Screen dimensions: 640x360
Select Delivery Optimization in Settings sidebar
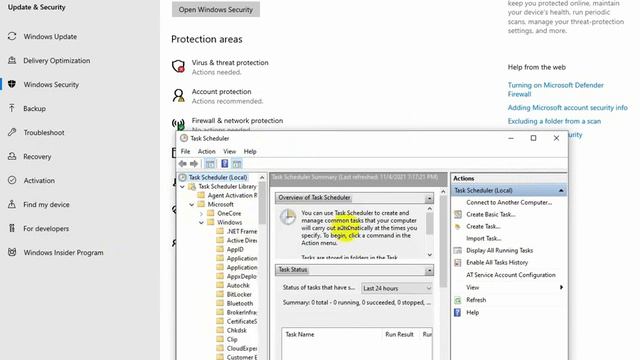click(x=57, y=60)
